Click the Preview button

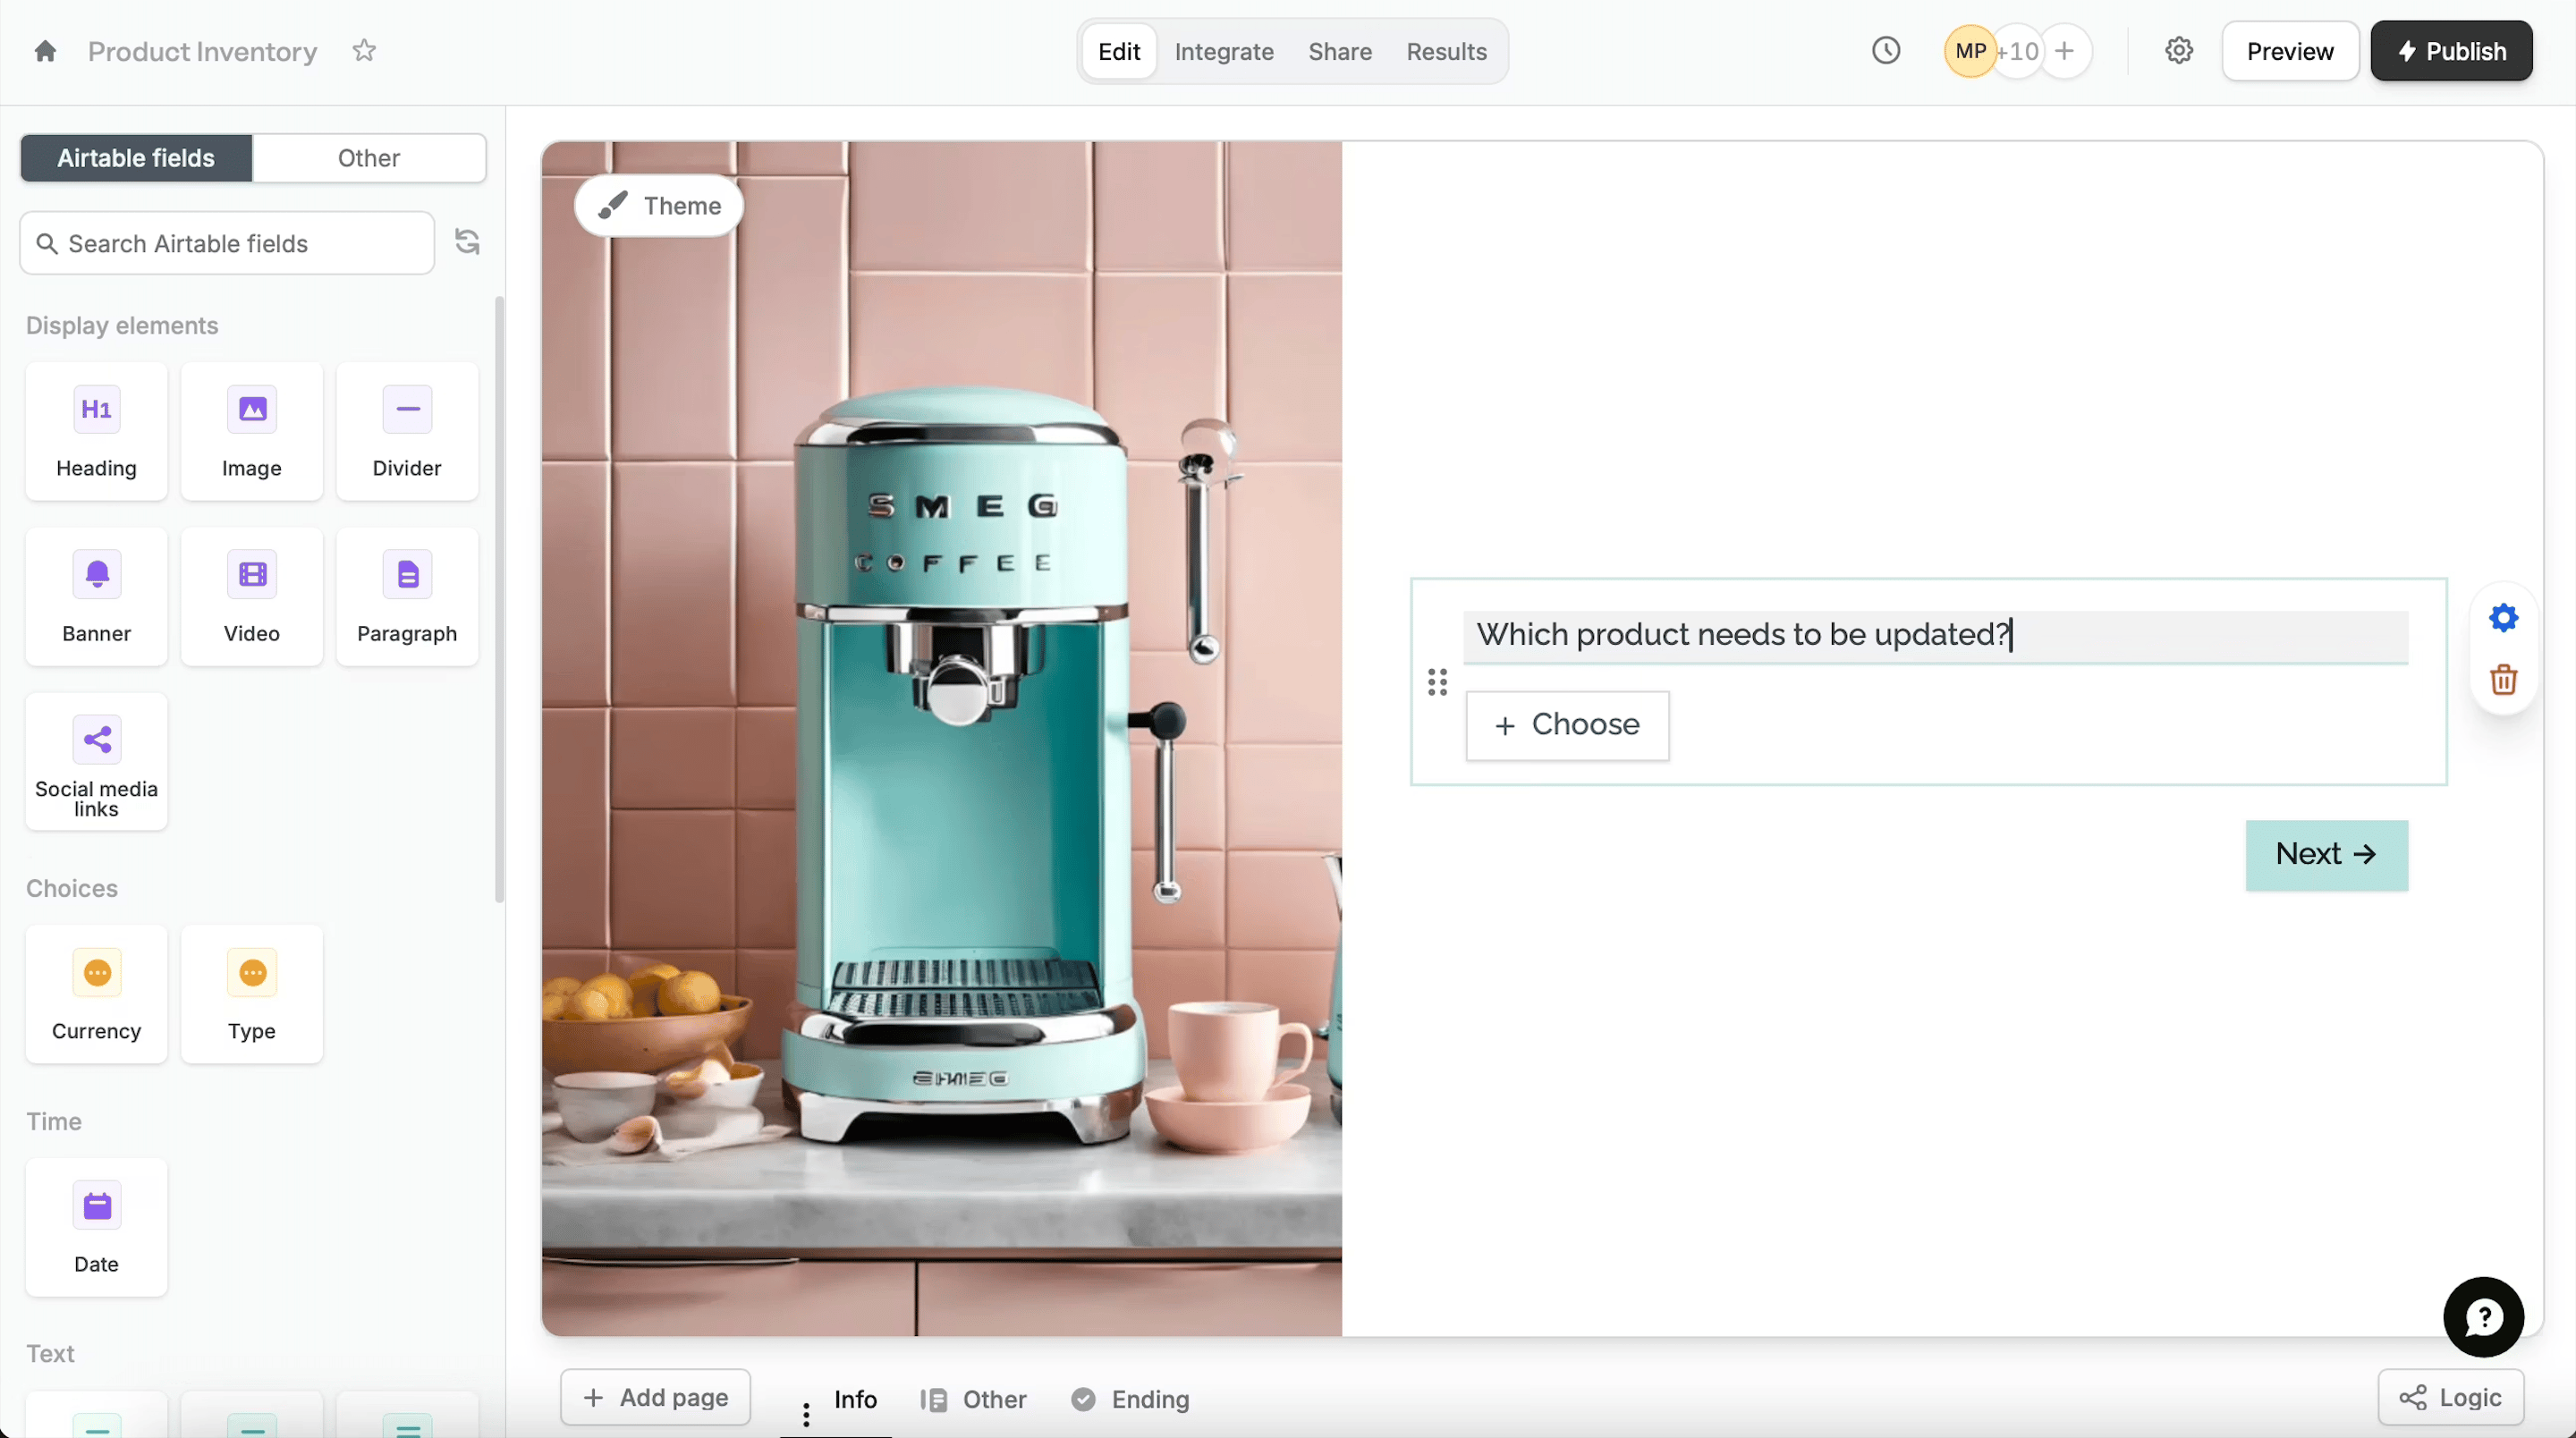2290,51
